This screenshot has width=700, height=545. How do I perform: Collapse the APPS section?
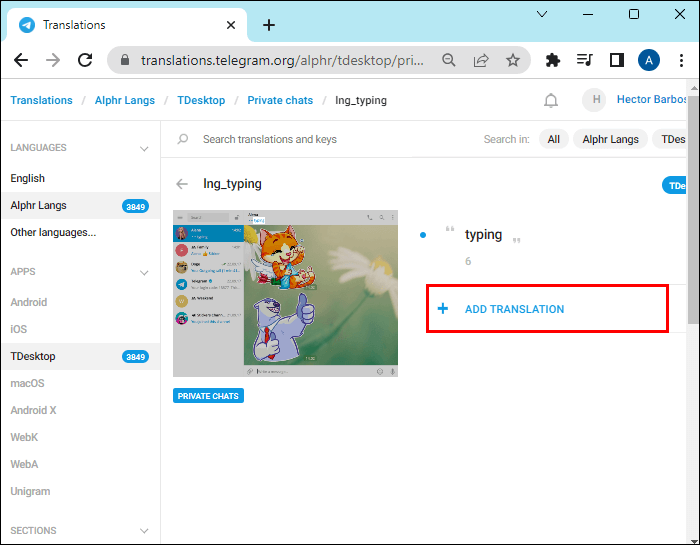click(144, 273)
